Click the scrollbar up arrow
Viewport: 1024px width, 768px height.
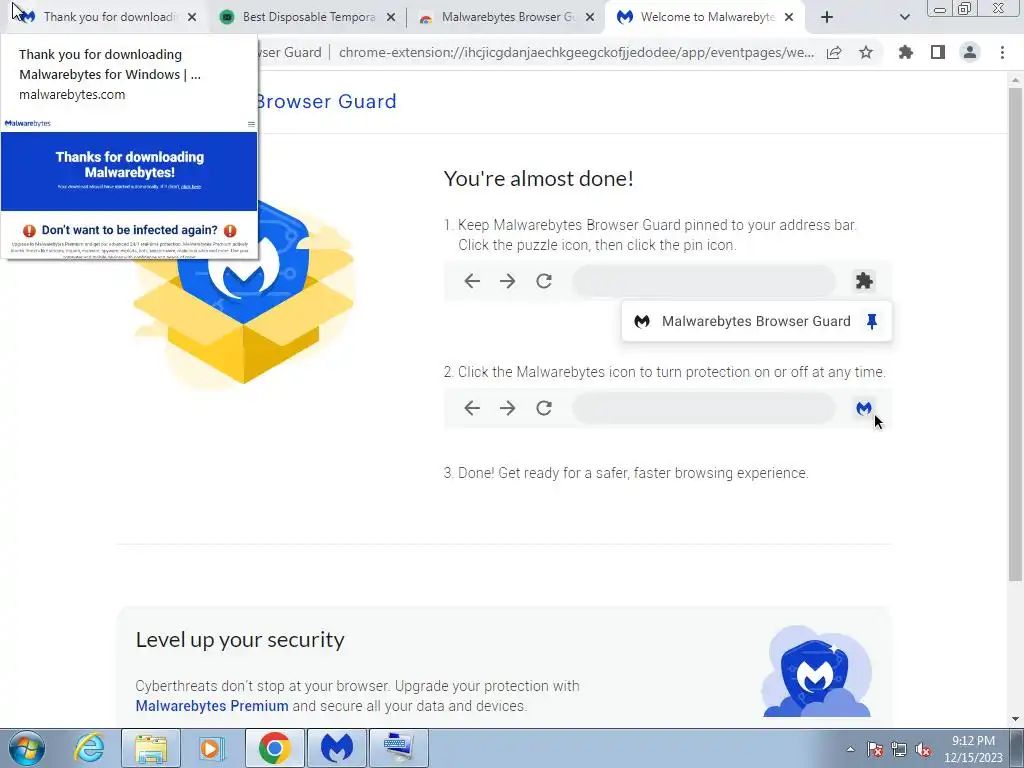(1015, 79)
